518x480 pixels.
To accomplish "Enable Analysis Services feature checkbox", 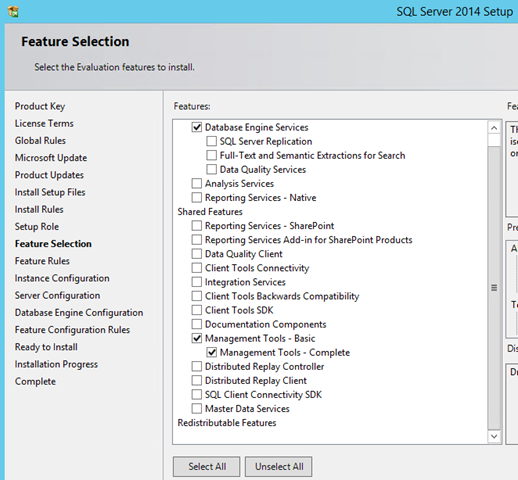I will tap(197, 183).
